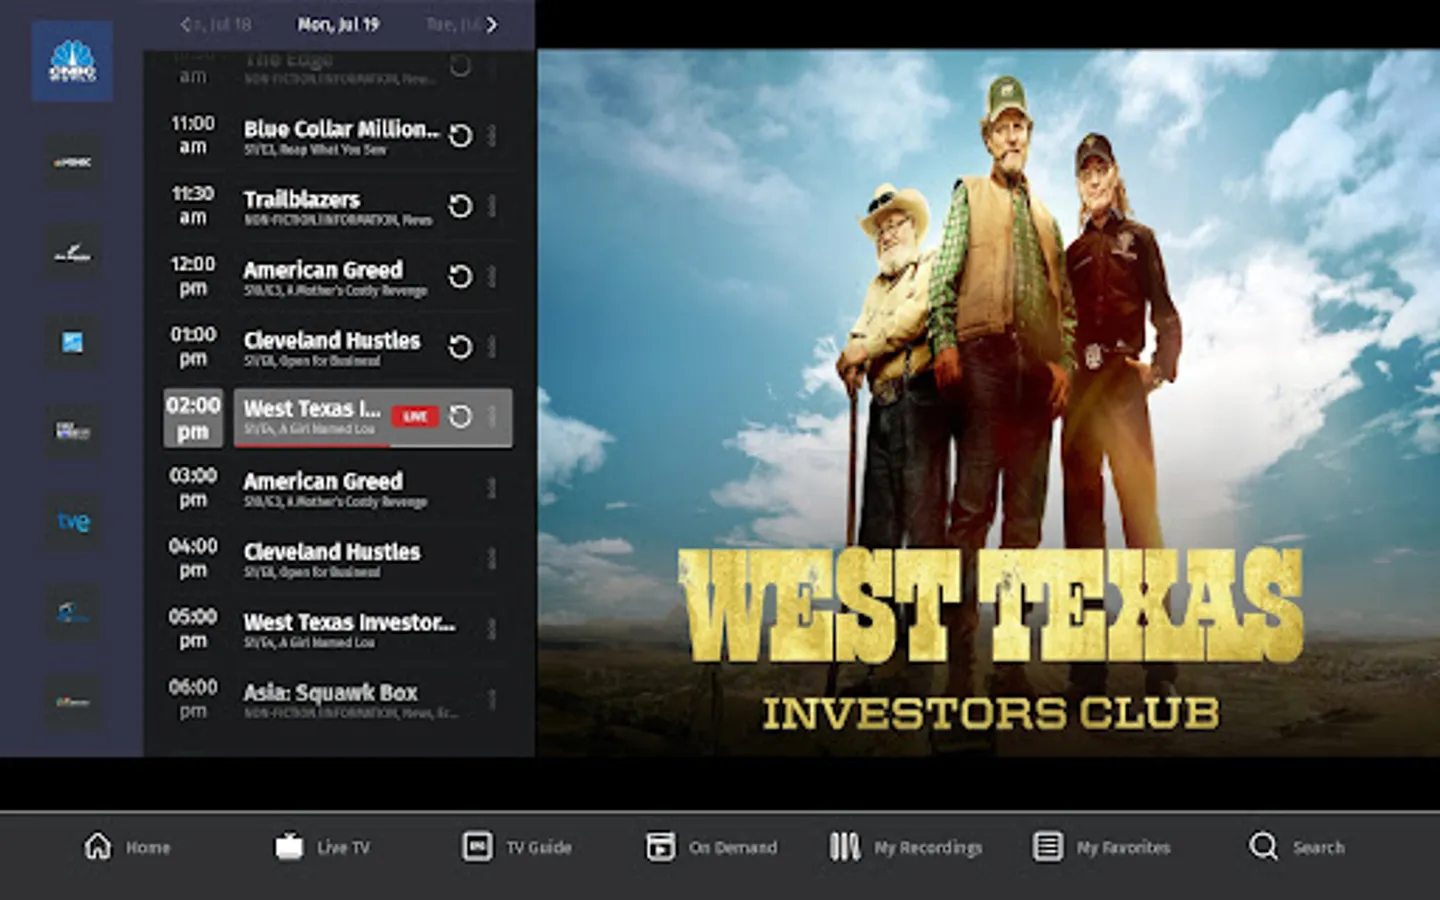
Task: Select the Trailblazers program title
Action: pos(302,199)
